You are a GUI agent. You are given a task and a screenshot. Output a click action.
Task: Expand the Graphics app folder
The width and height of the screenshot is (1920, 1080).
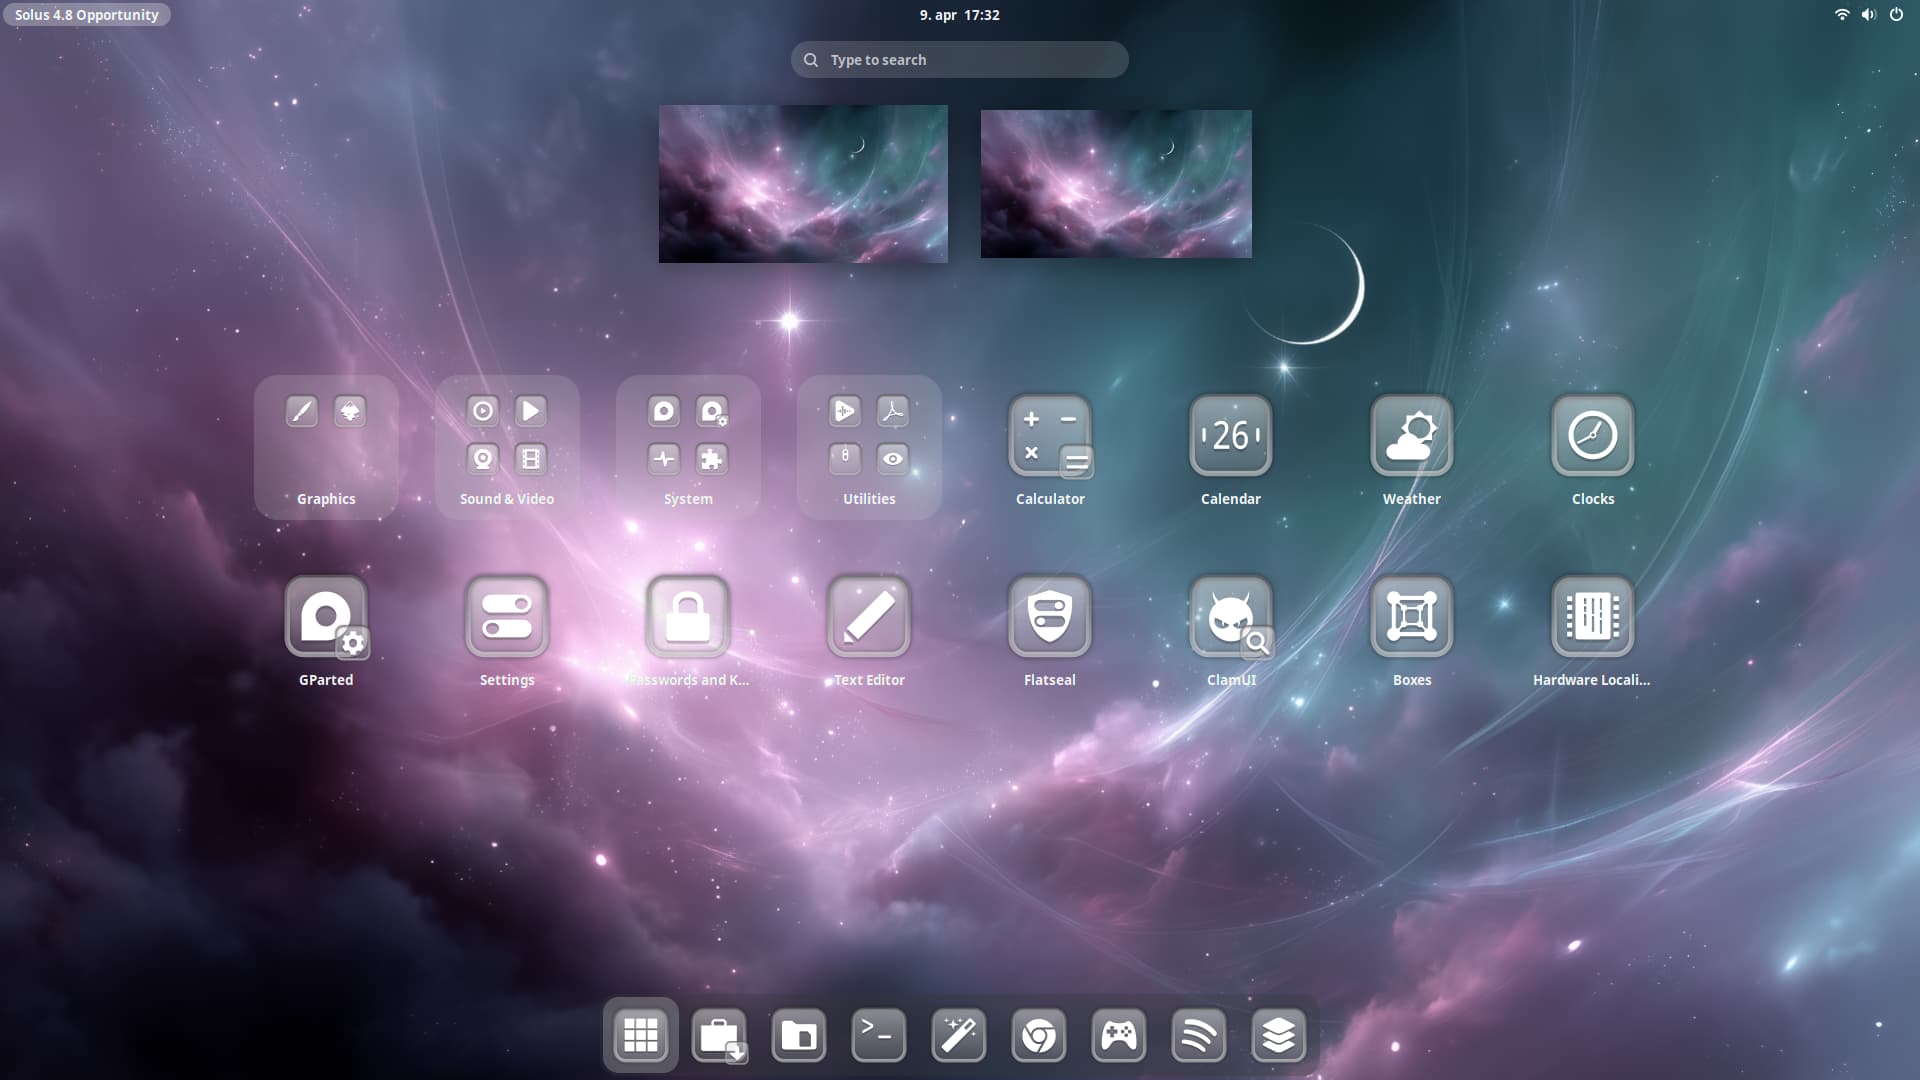click(x=326, y=447)
